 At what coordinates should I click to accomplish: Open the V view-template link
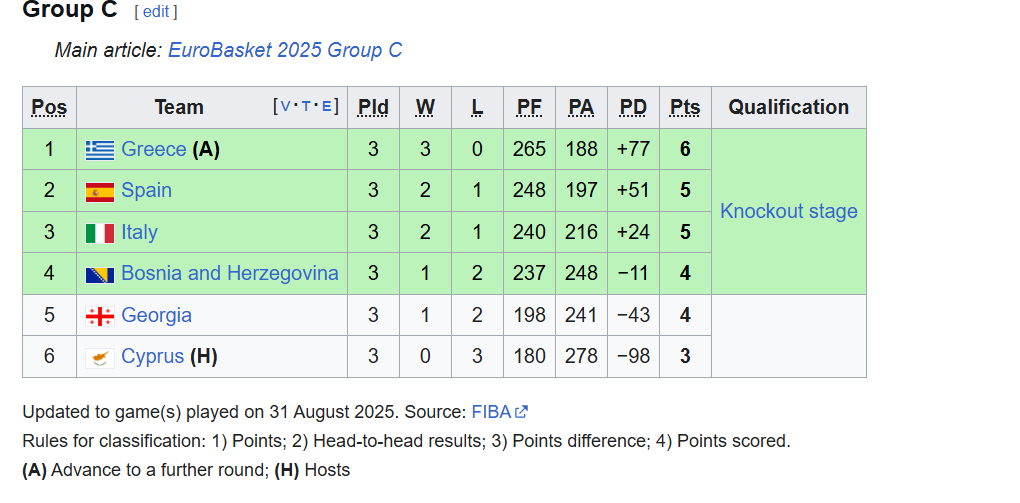[285, 106]
